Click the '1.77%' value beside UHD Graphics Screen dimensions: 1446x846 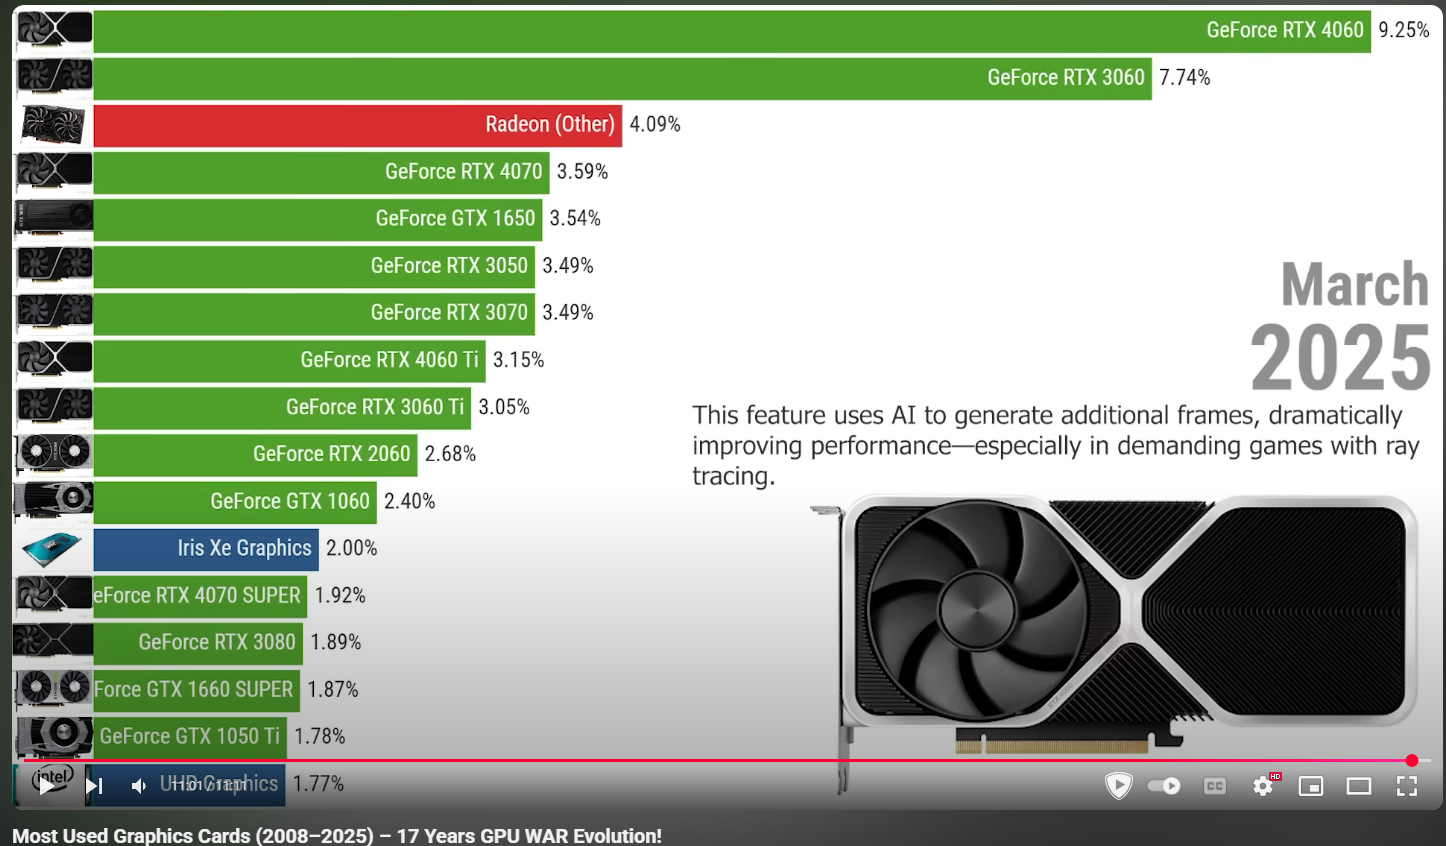pyautogui.click(x=319, y=783)
